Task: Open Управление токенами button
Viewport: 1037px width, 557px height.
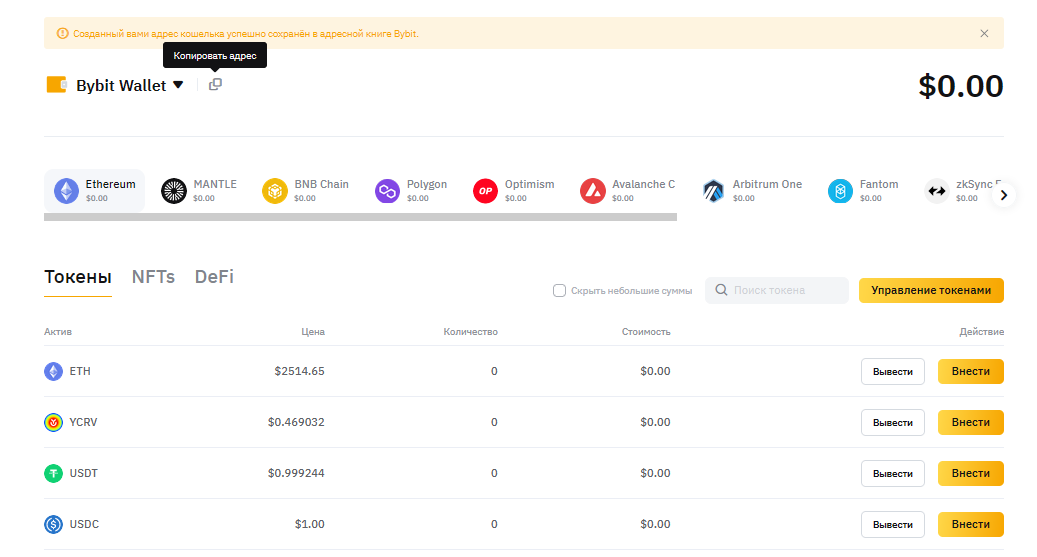Action: coord(931,290)
